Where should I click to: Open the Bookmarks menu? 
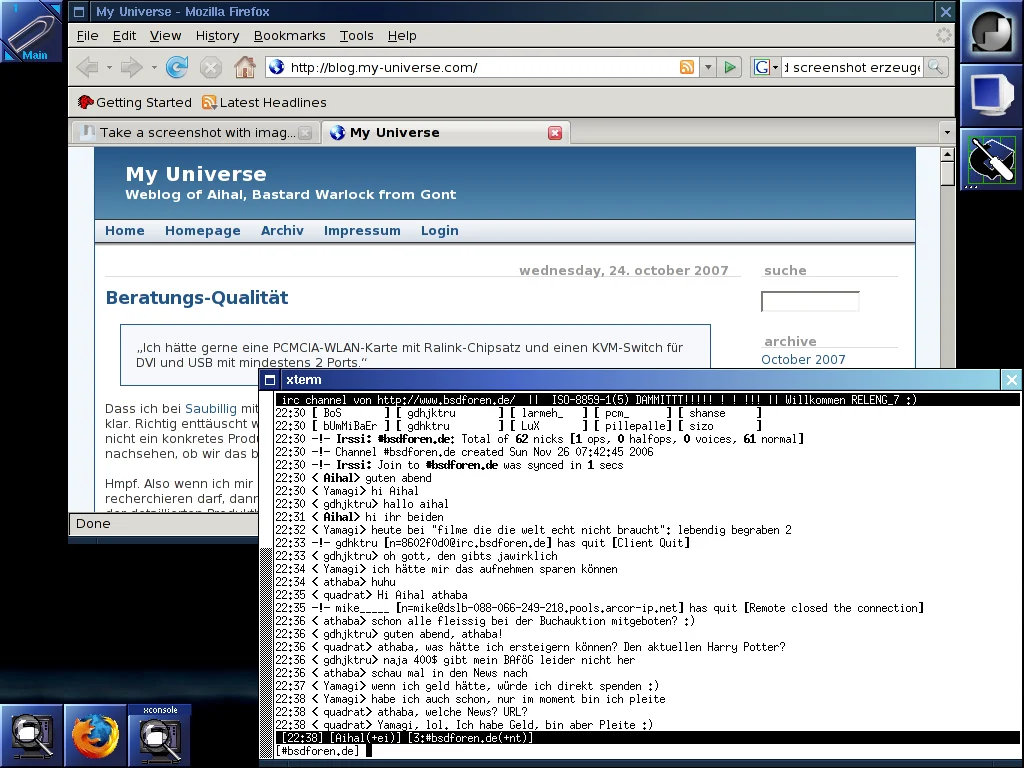289,36
